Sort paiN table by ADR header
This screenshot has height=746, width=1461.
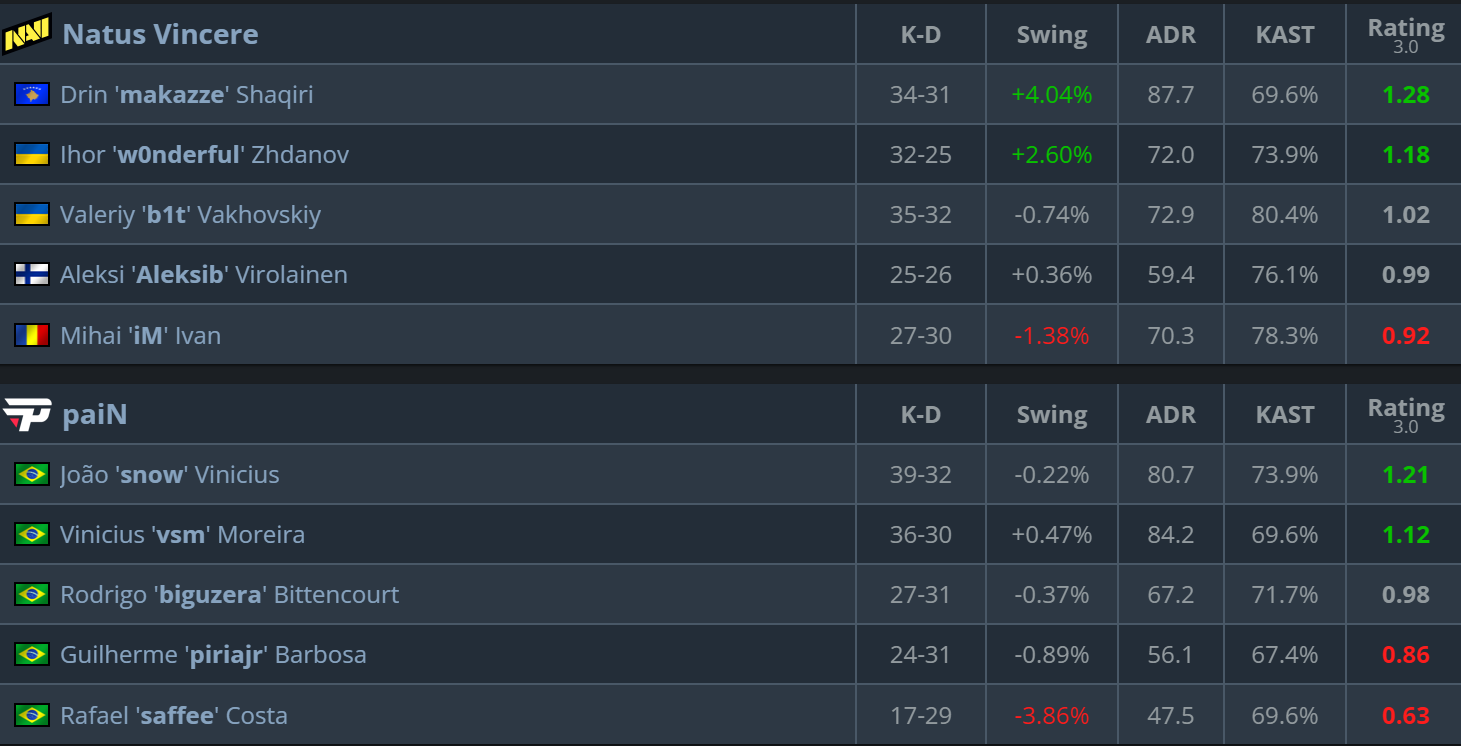(x=1171, y=414)
